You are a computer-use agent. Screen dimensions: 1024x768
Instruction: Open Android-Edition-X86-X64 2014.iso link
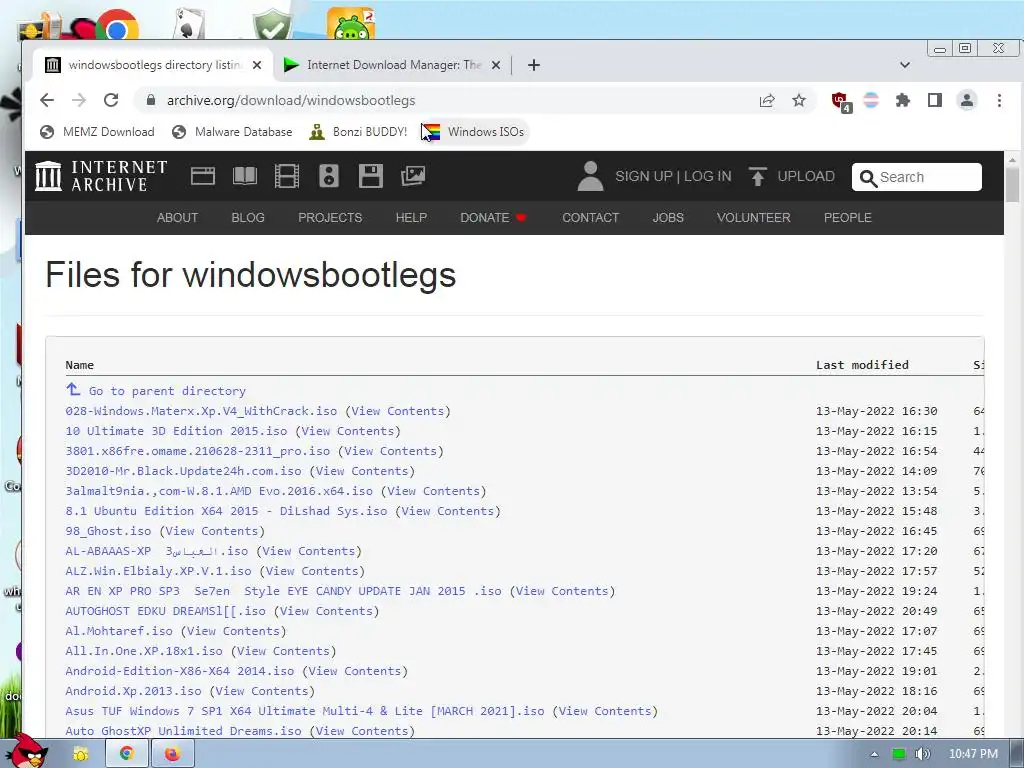pos(180,671)
